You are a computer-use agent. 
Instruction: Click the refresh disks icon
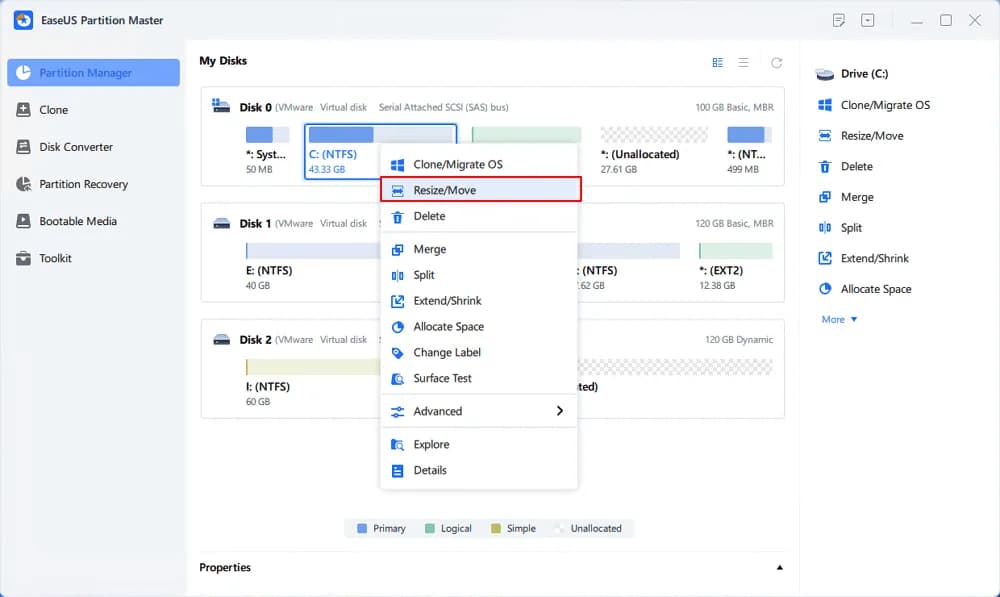(x=776, y=62)
